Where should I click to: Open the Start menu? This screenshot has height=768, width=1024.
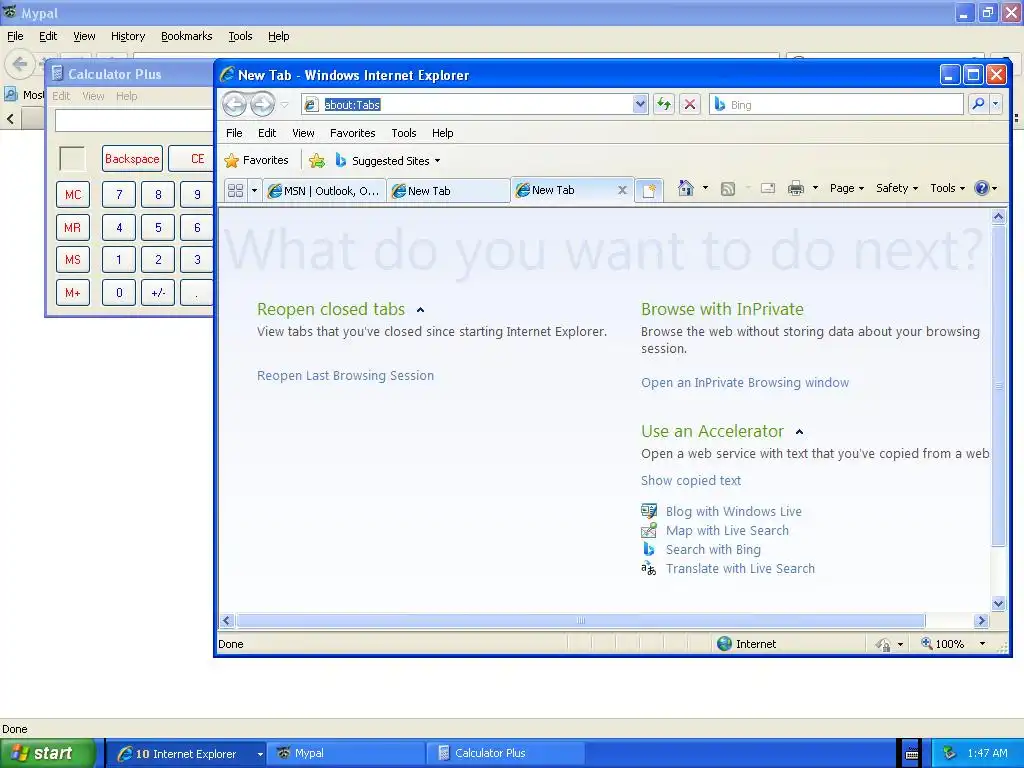[48, 753]
